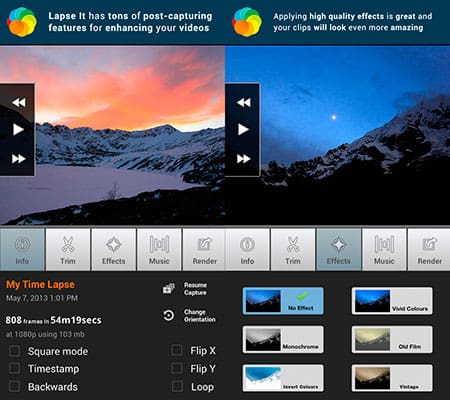450x400 pixels.
Task: Play the blue night mountain video
Action: pos(243,129)
